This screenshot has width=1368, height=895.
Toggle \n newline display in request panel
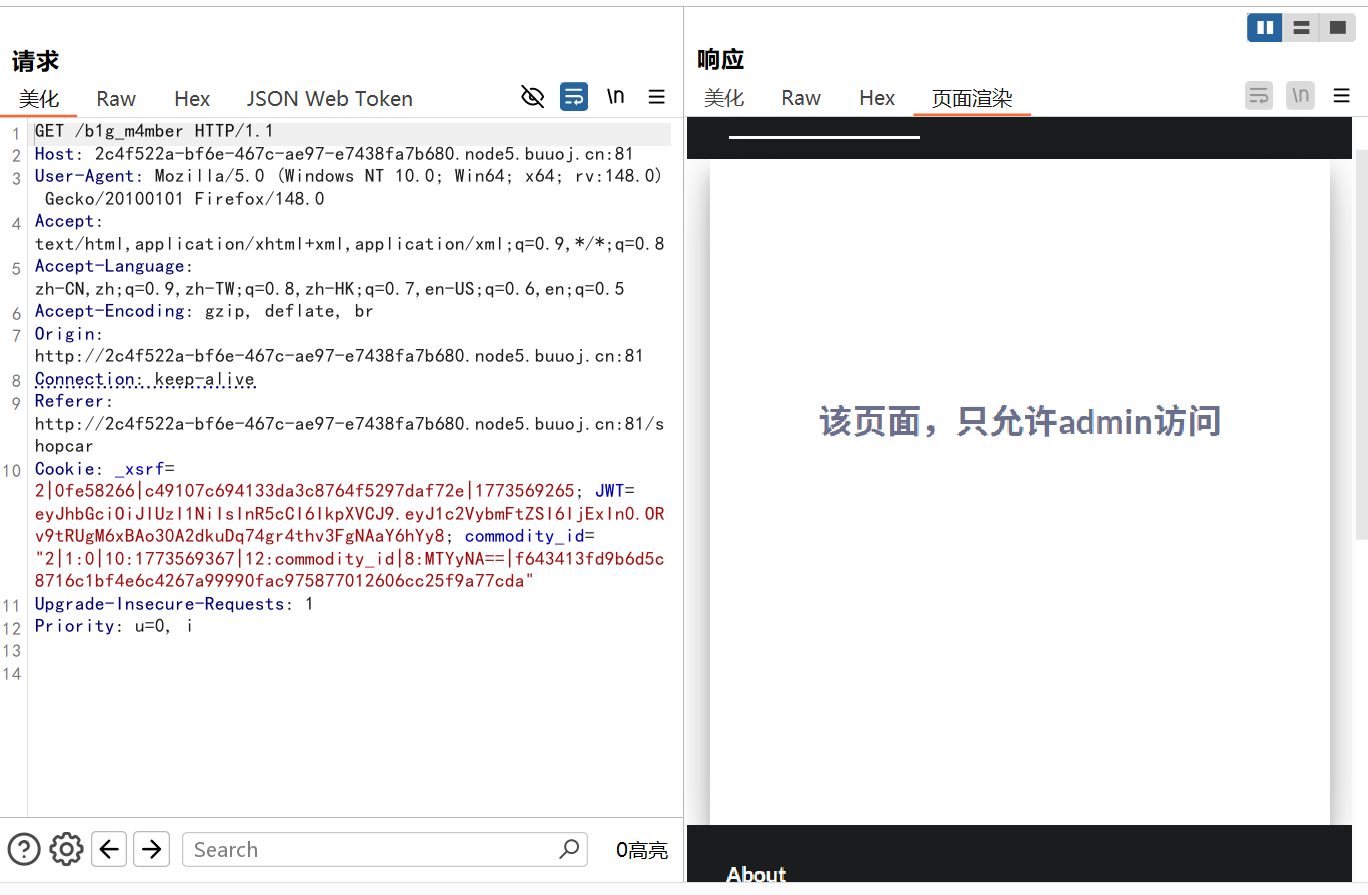tap(616, 97)
